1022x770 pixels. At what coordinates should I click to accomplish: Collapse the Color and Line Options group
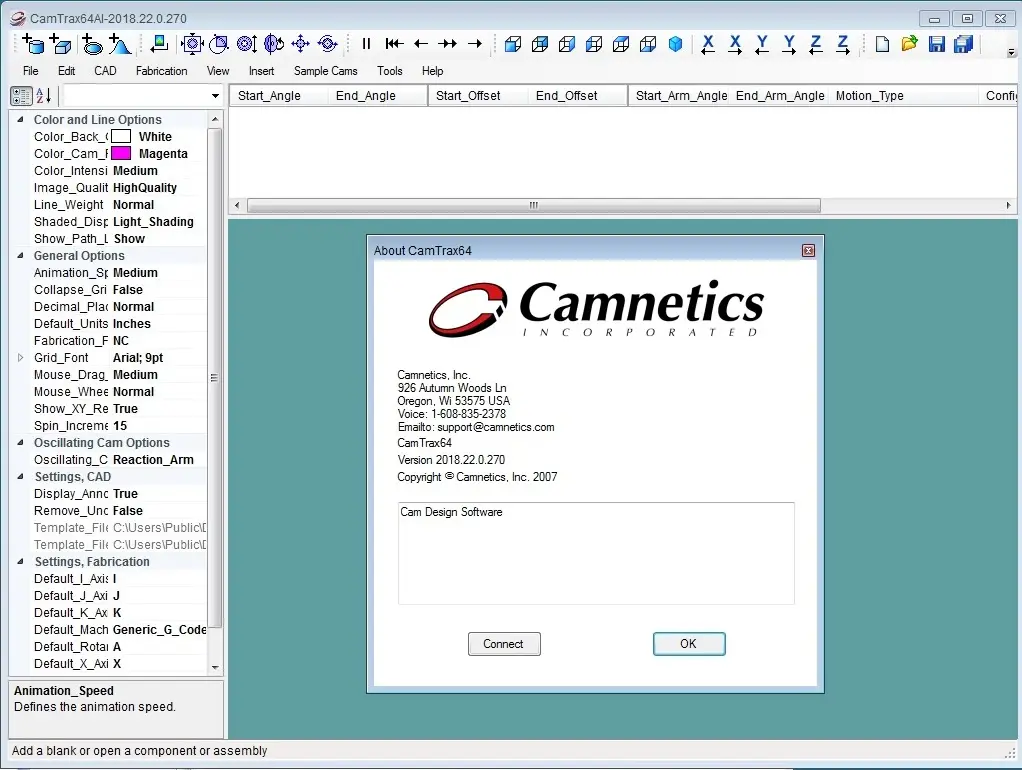[x=20, y=119]
